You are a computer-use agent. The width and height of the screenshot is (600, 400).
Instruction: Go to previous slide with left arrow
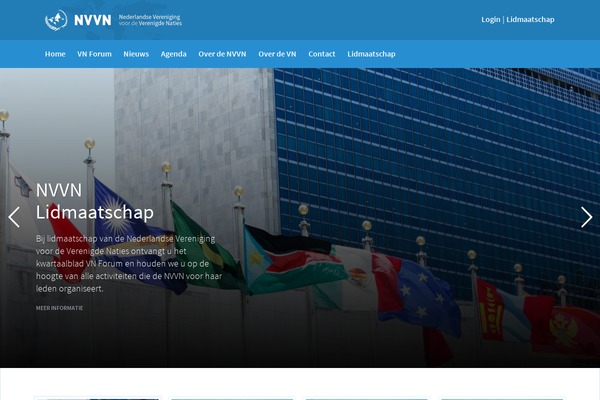(14, 217)
